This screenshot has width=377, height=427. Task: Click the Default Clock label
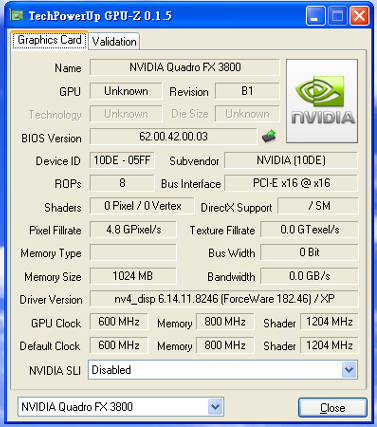50,346
